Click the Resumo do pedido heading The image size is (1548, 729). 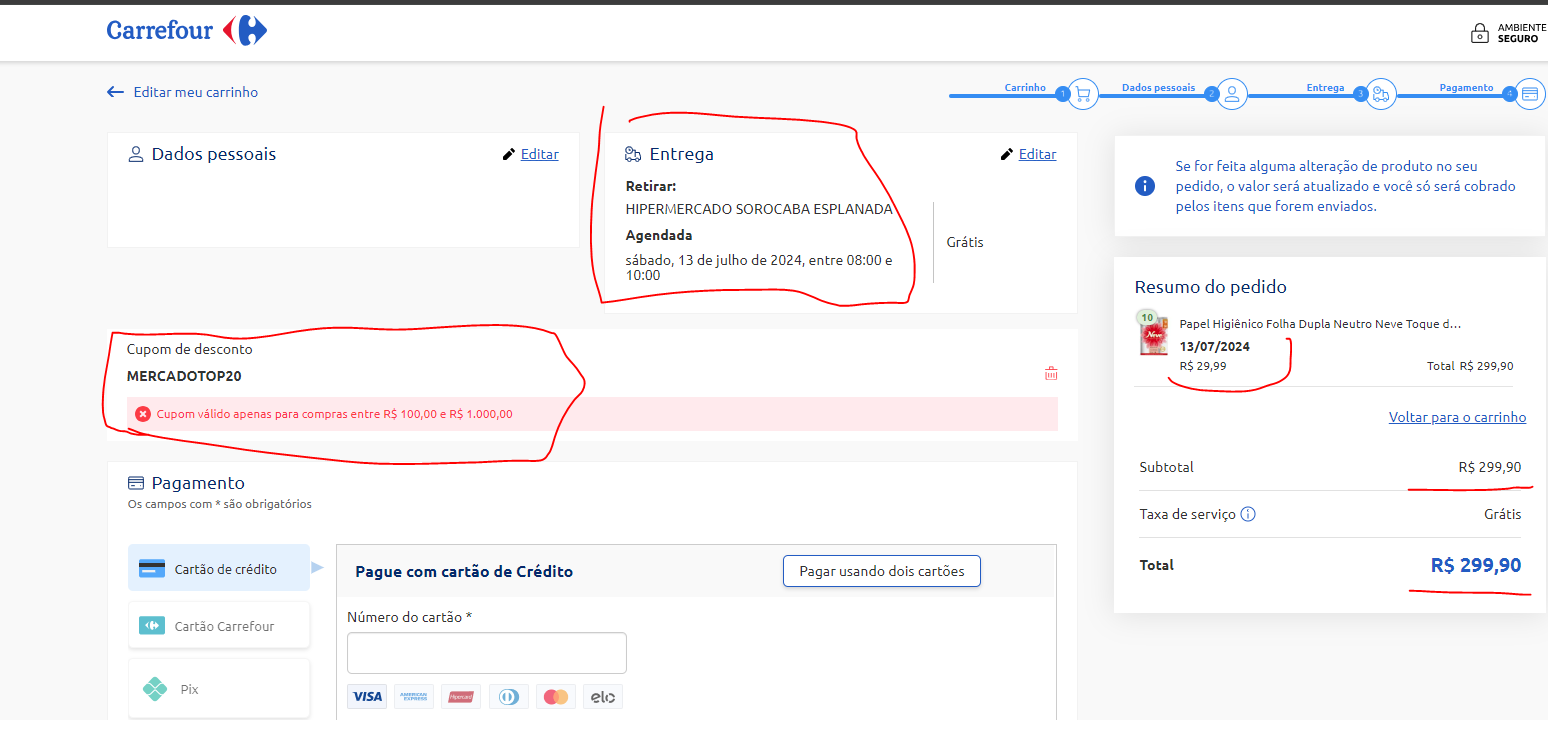1211,287
